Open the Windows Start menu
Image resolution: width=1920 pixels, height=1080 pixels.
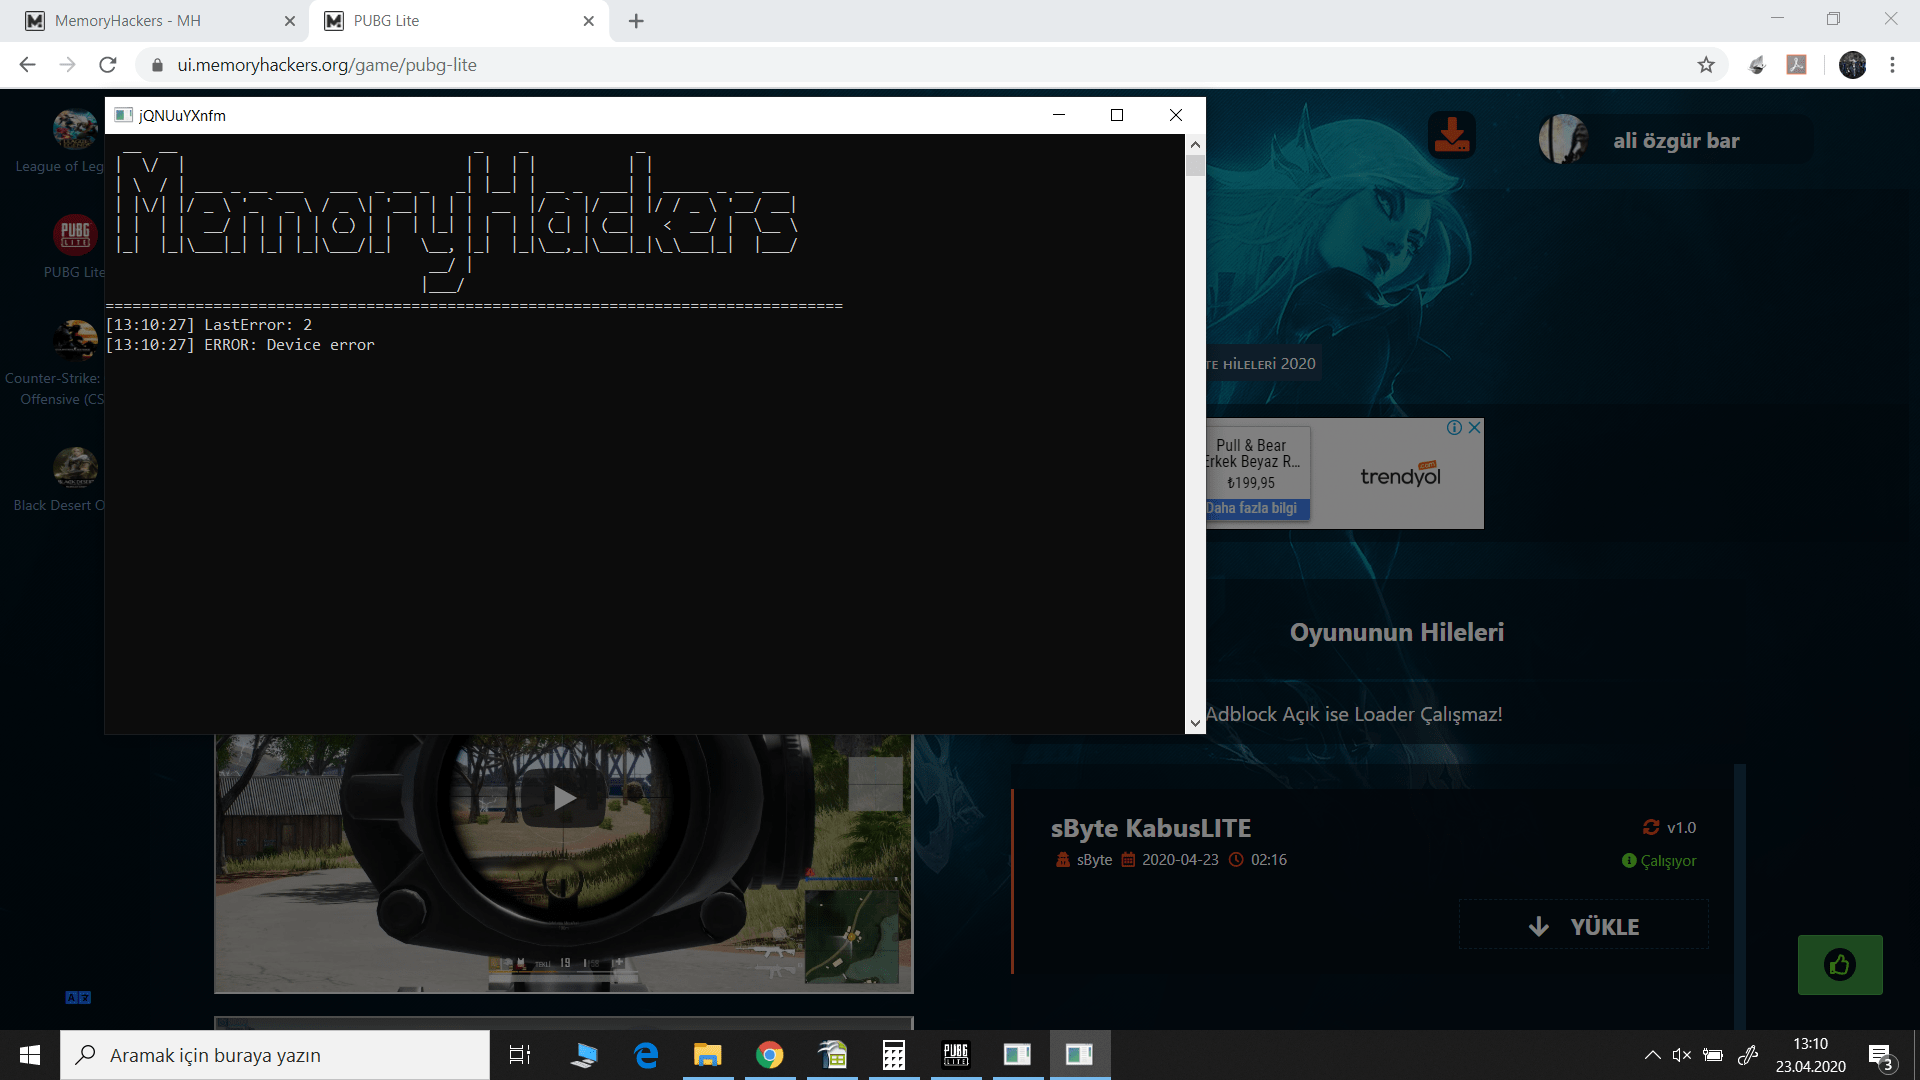(30, 1055)
